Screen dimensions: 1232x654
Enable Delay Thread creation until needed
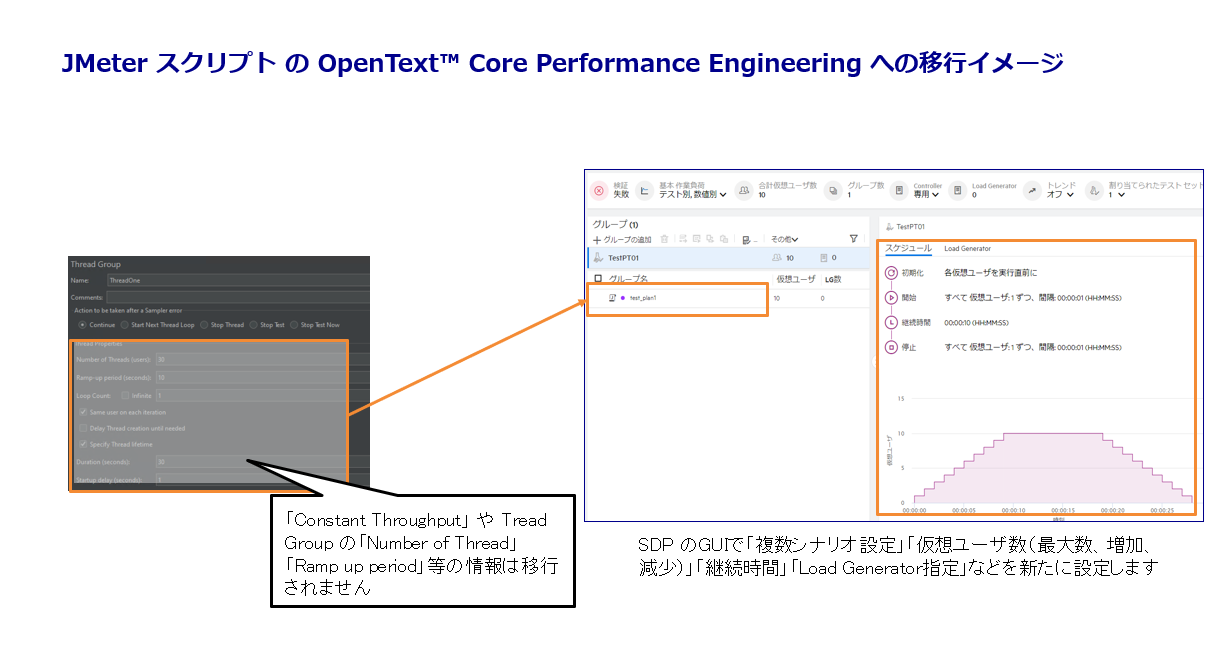[x=83, y=428]
